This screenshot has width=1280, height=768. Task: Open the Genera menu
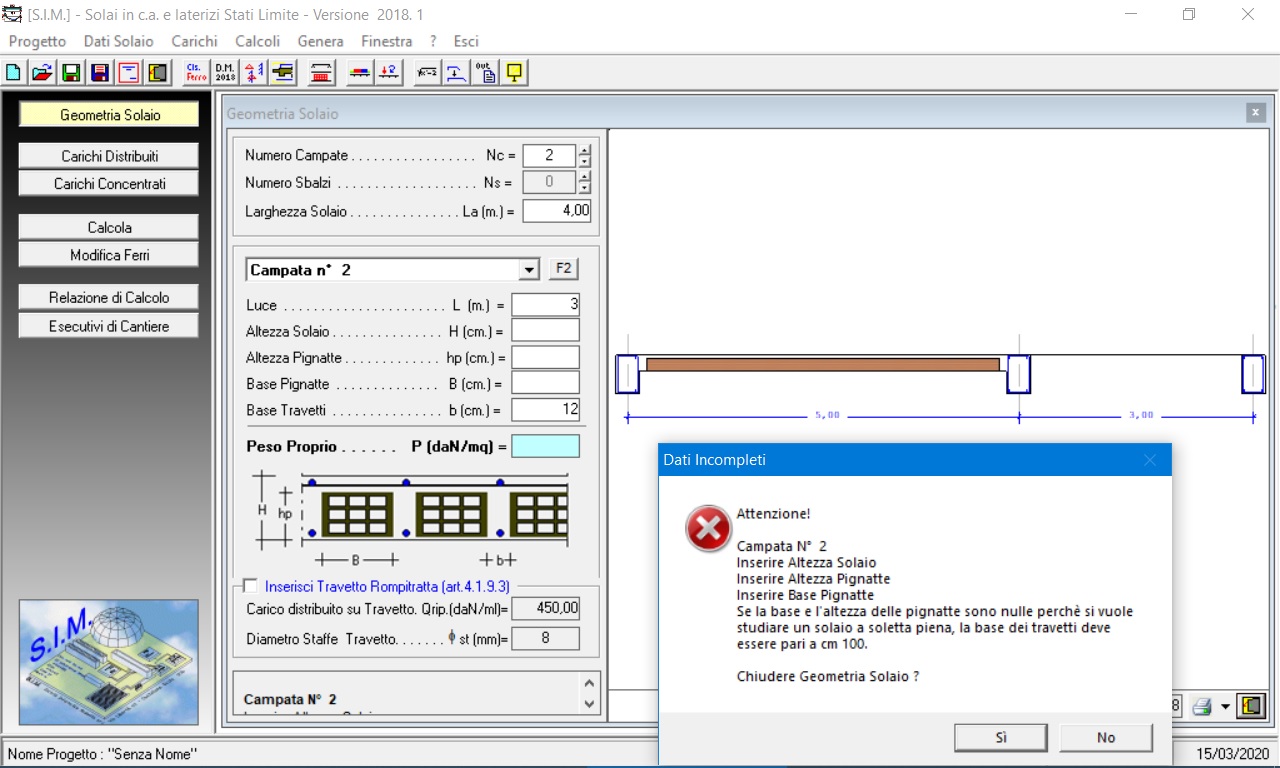point(320,41)
